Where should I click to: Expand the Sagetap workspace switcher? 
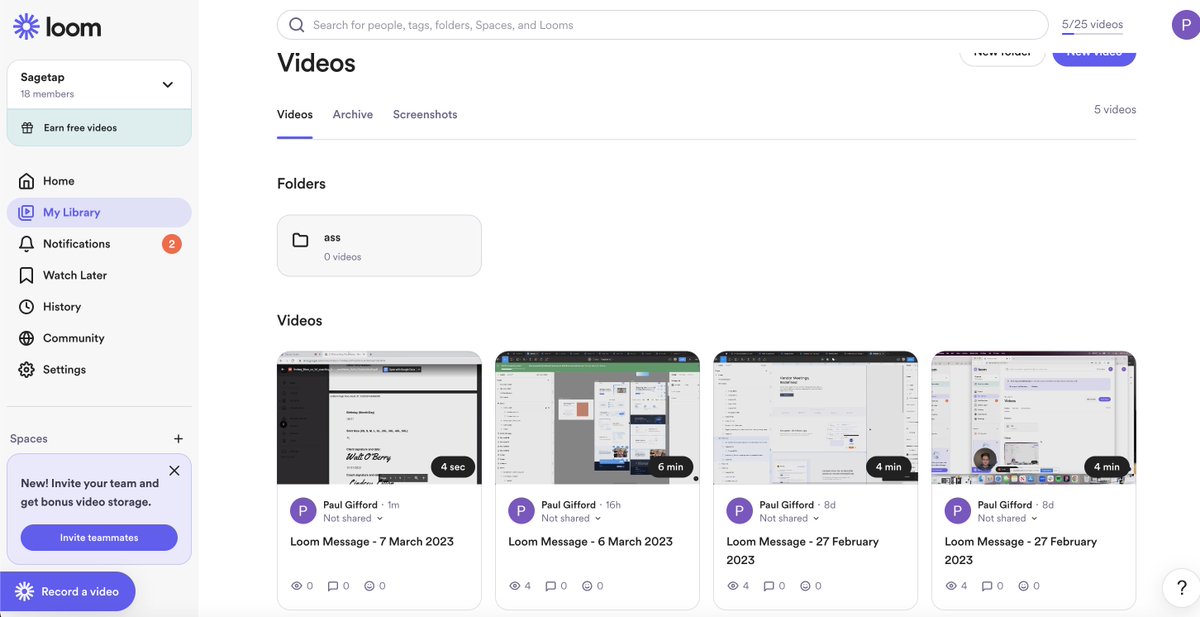coord(167,85)
